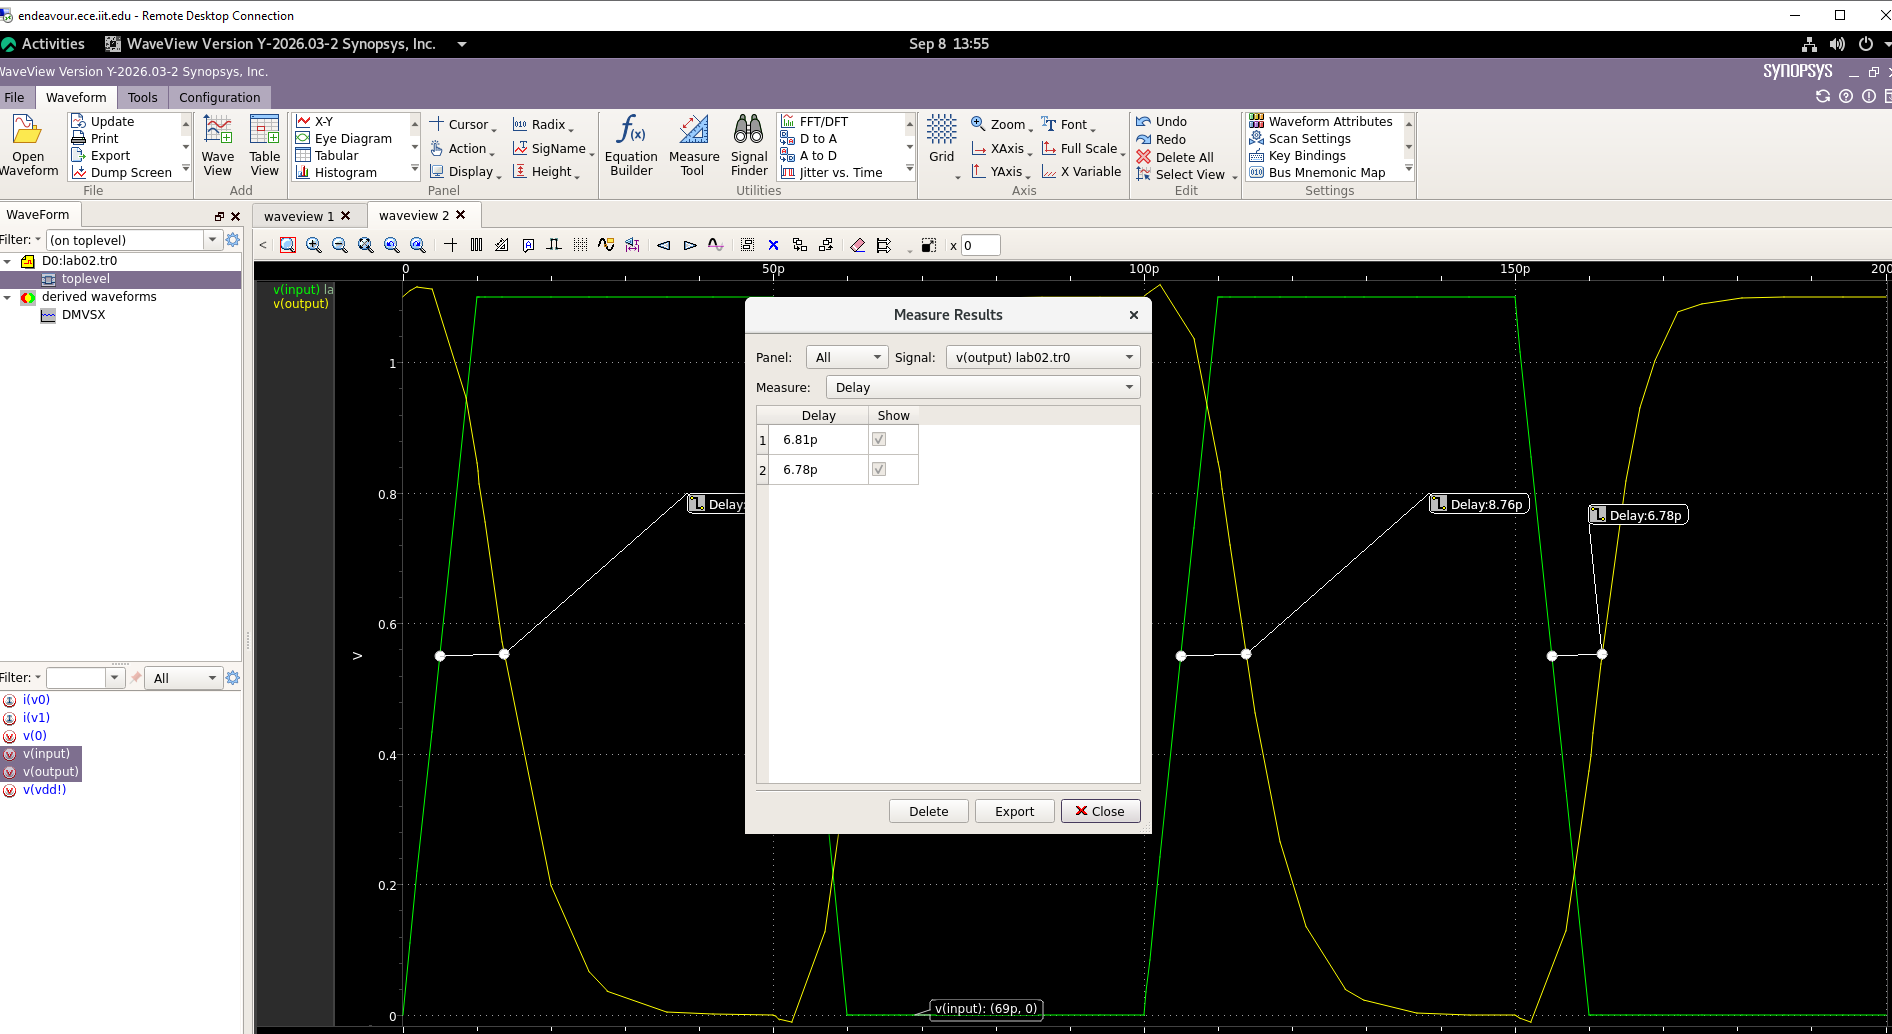Click the x value input field
This screenshot has width=1892, height=1034.
(980, 245)
